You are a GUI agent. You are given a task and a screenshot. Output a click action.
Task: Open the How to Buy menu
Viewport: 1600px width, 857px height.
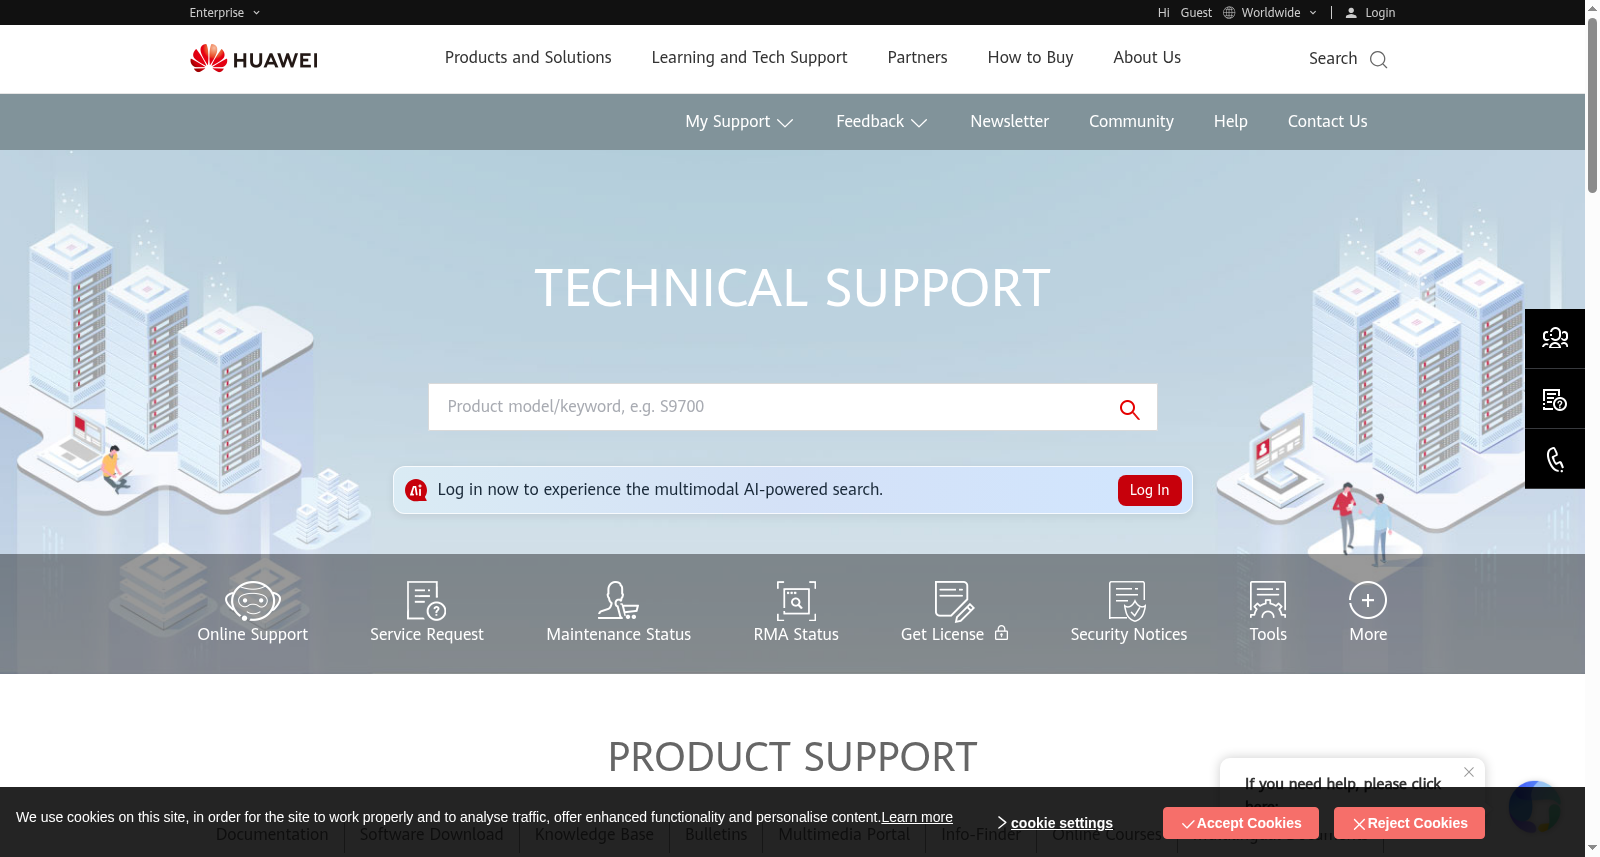tap(1030, 58)
